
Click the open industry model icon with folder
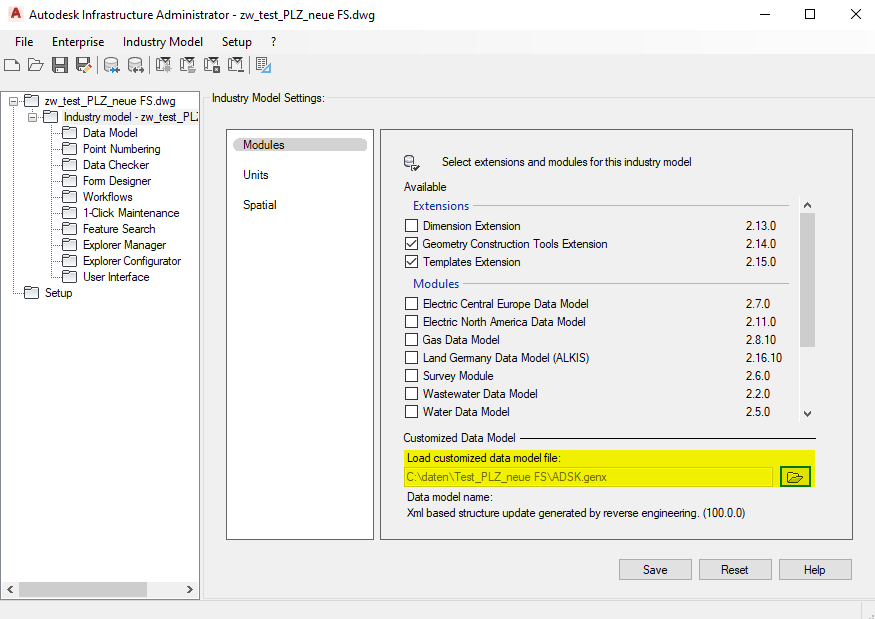(x=188, y=65)
